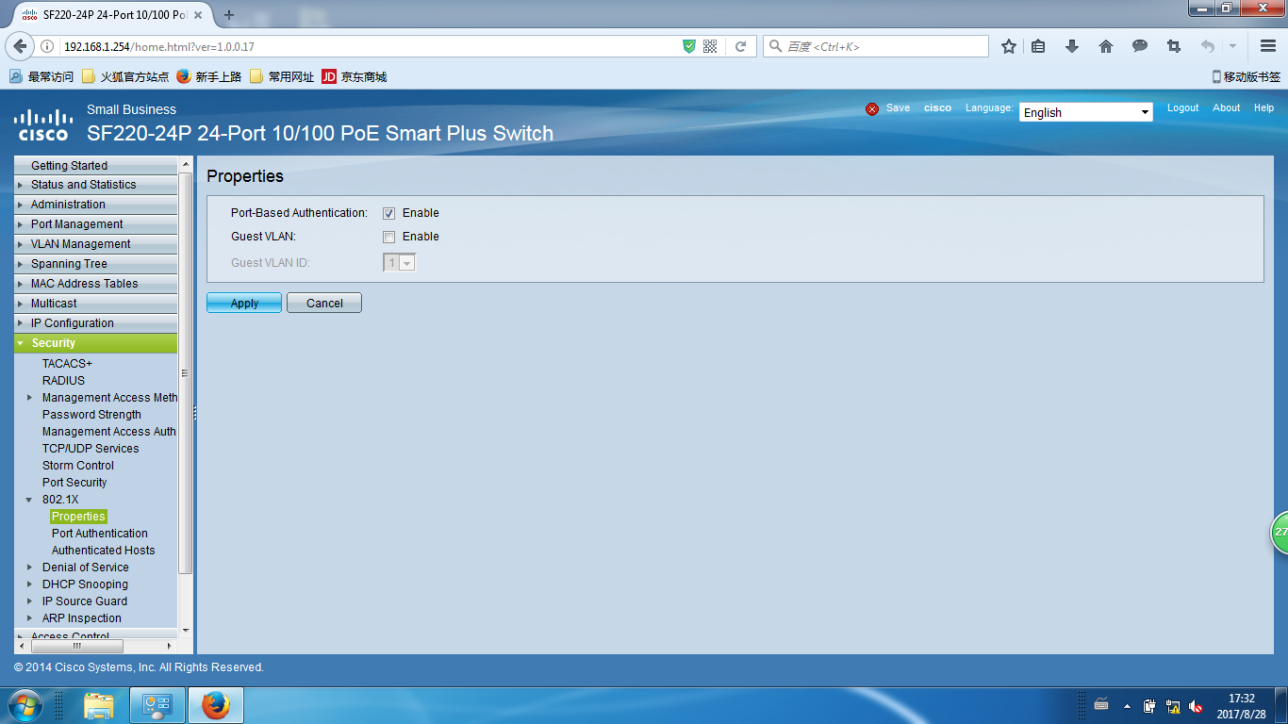Open a new browser tab with plus button
Image resolution: width=1288 pixels, height=724 pixels.
coord(229,15)
